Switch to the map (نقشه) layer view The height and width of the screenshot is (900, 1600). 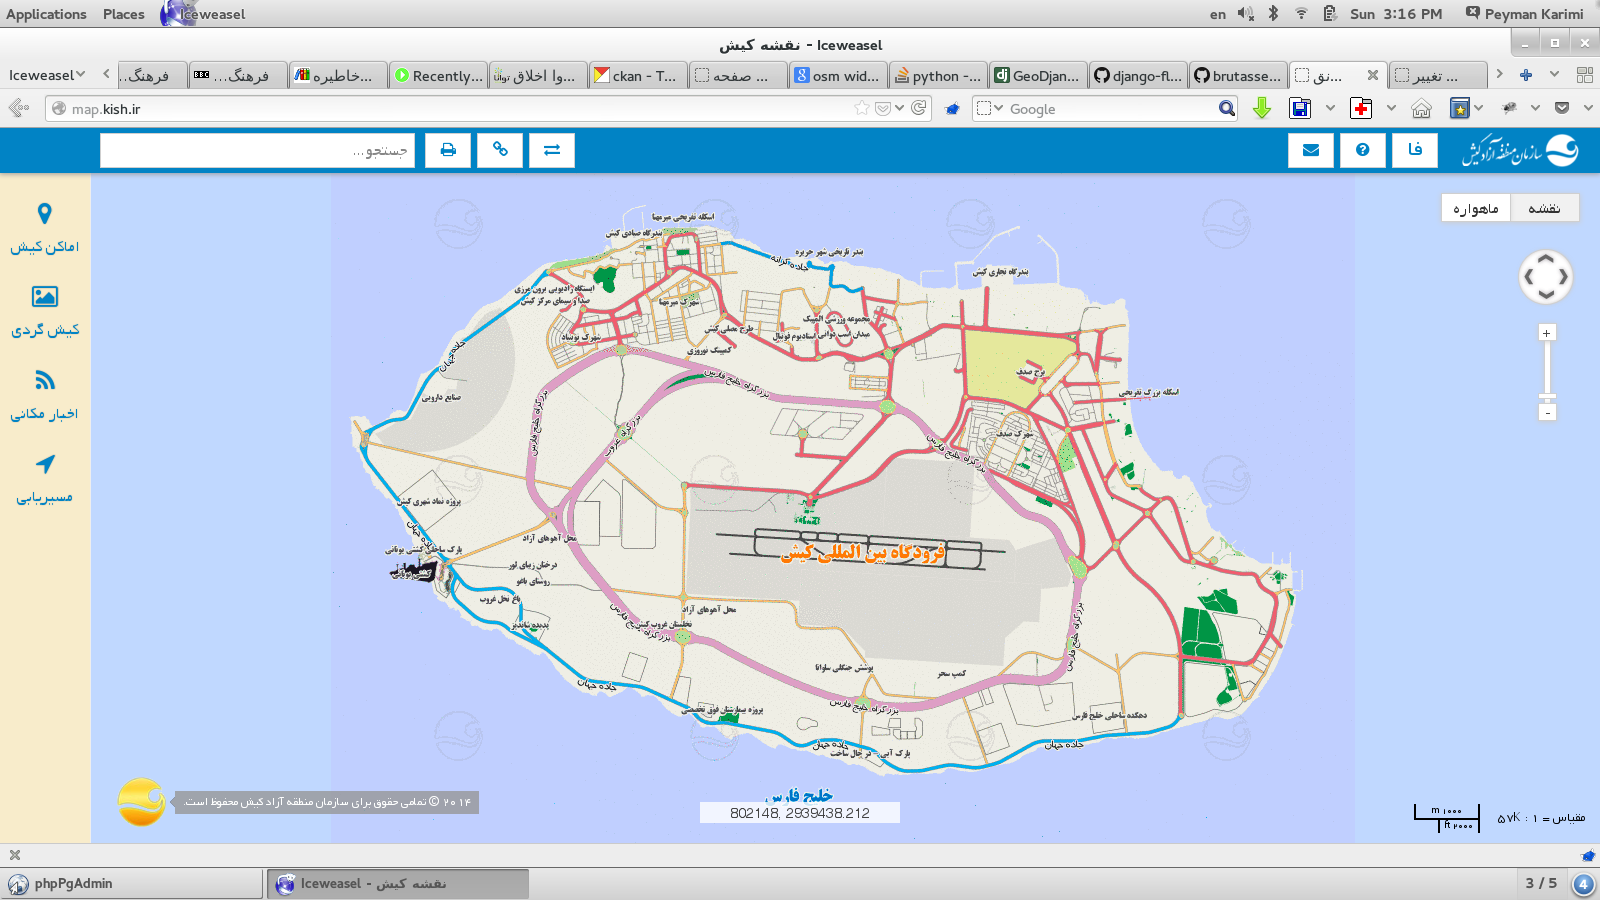1544,208
